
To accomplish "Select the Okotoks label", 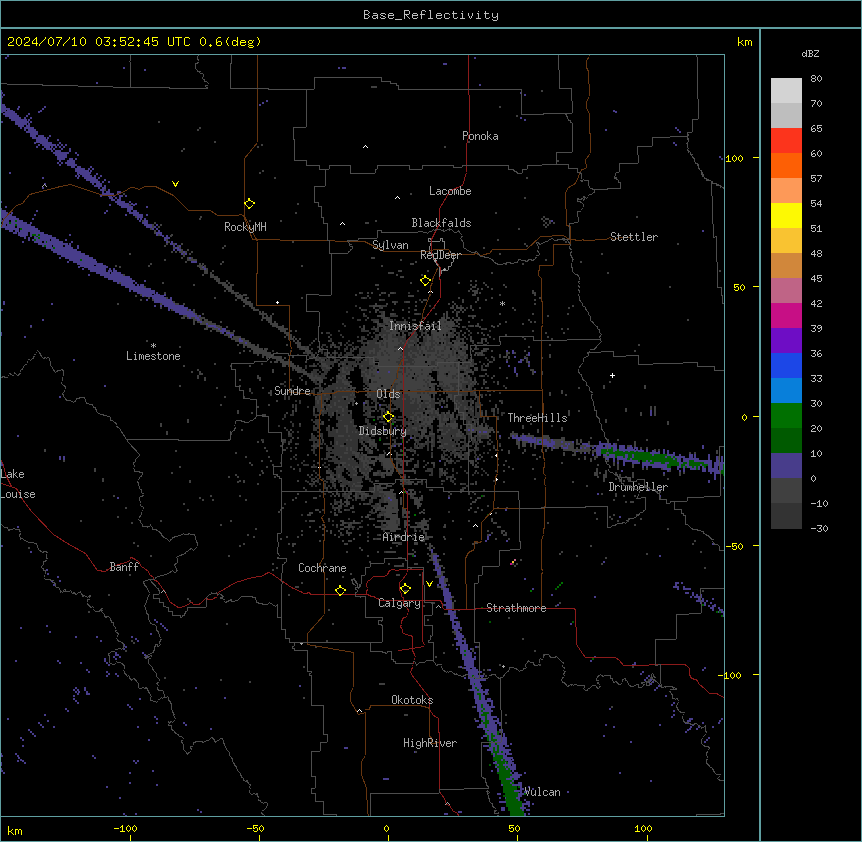I will click(x=412, y=700).
